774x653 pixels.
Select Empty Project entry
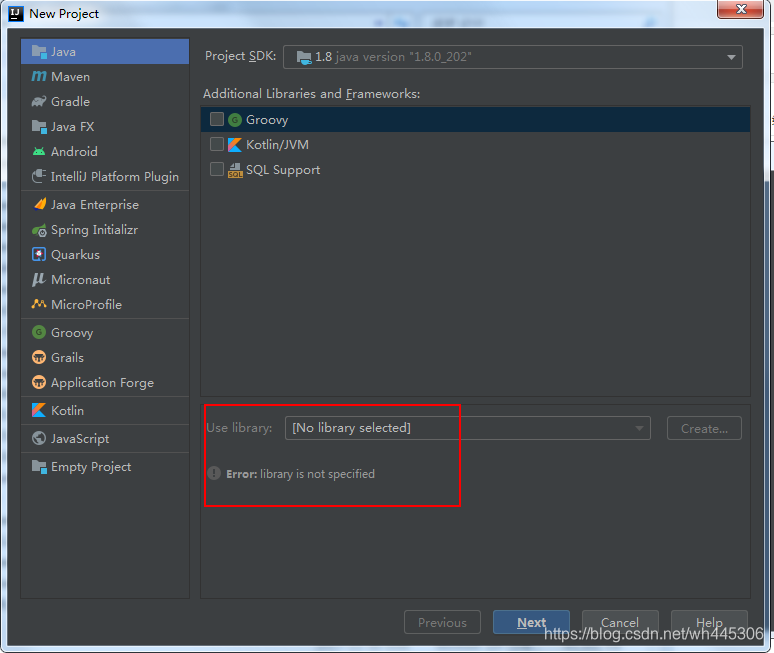pyautogui.click(x=105, y=466)
